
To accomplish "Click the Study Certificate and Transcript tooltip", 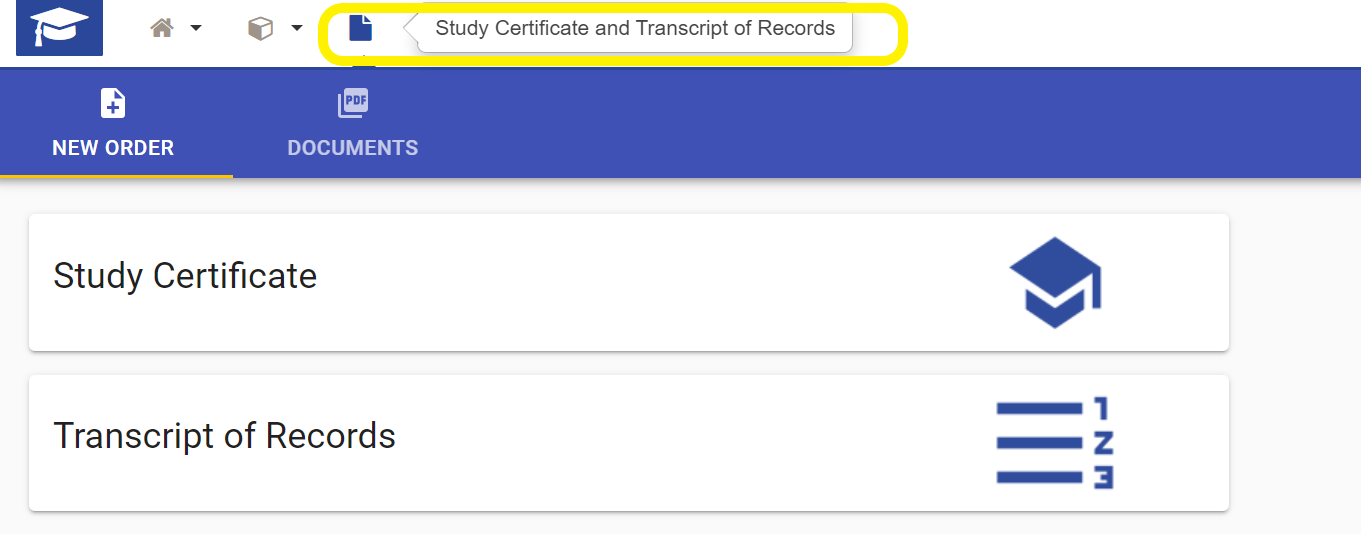I will click(635, 28).
